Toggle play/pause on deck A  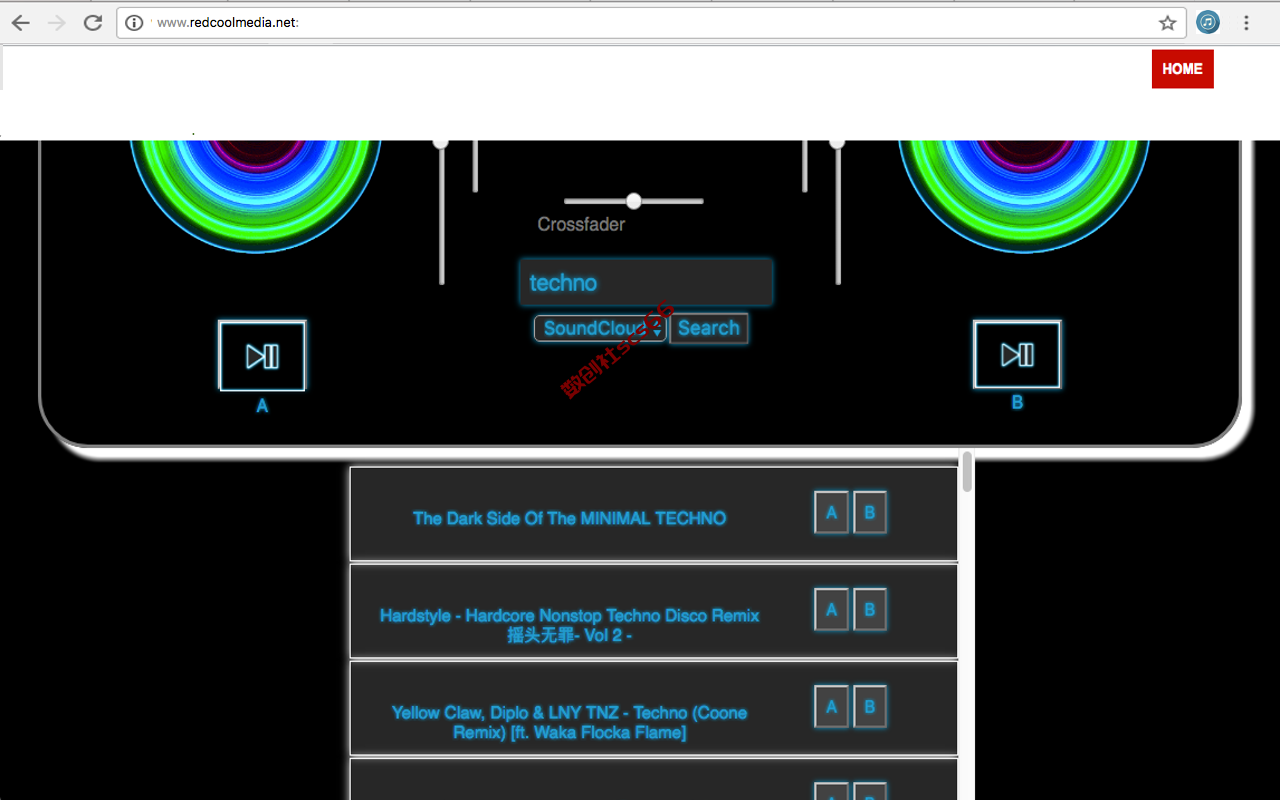click(x=262, y=356)
